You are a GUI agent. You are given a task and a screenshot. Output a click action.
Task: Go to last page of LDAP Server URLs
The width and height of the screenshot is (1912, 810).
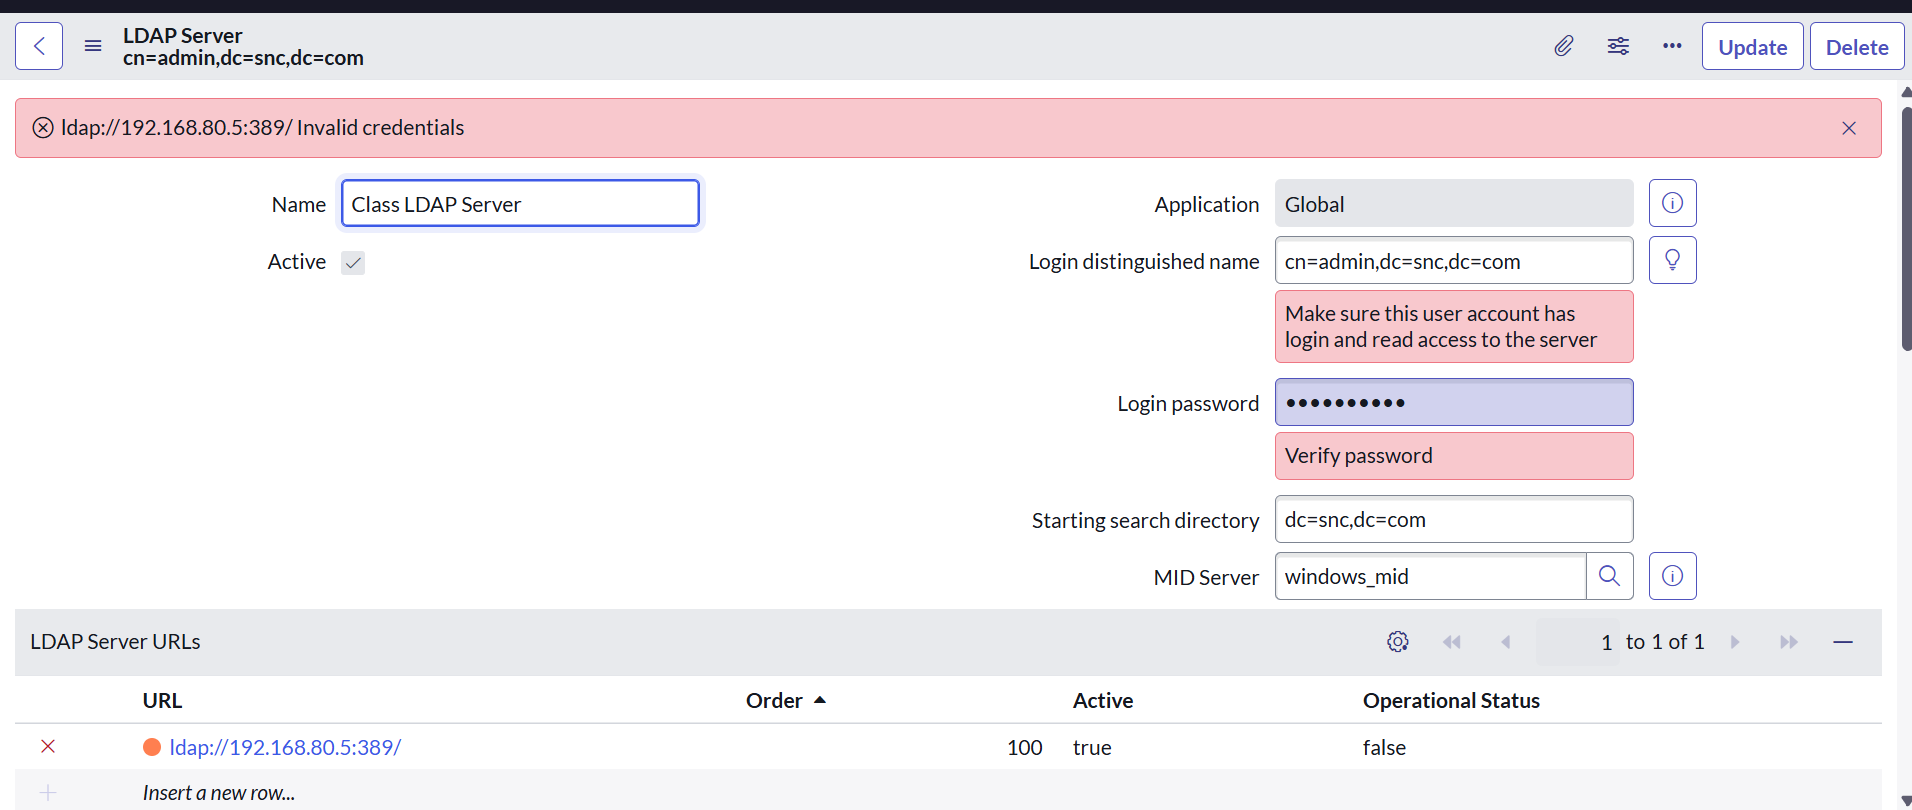(x=1789, y=642)
